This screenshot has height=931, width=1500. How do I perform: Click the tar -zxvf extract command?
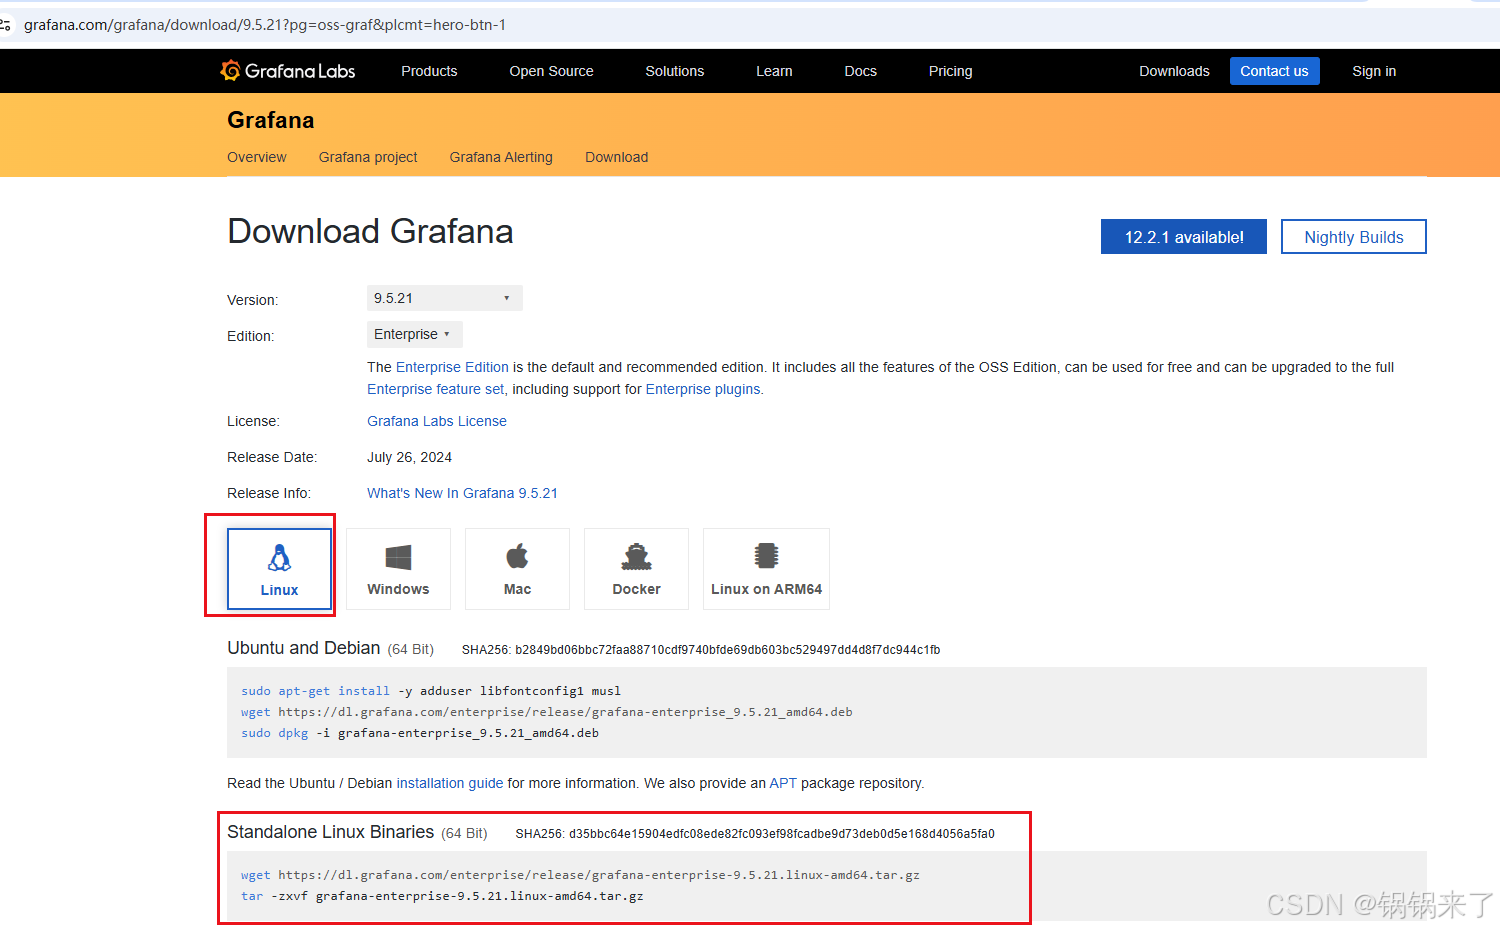tap(442, 896)
